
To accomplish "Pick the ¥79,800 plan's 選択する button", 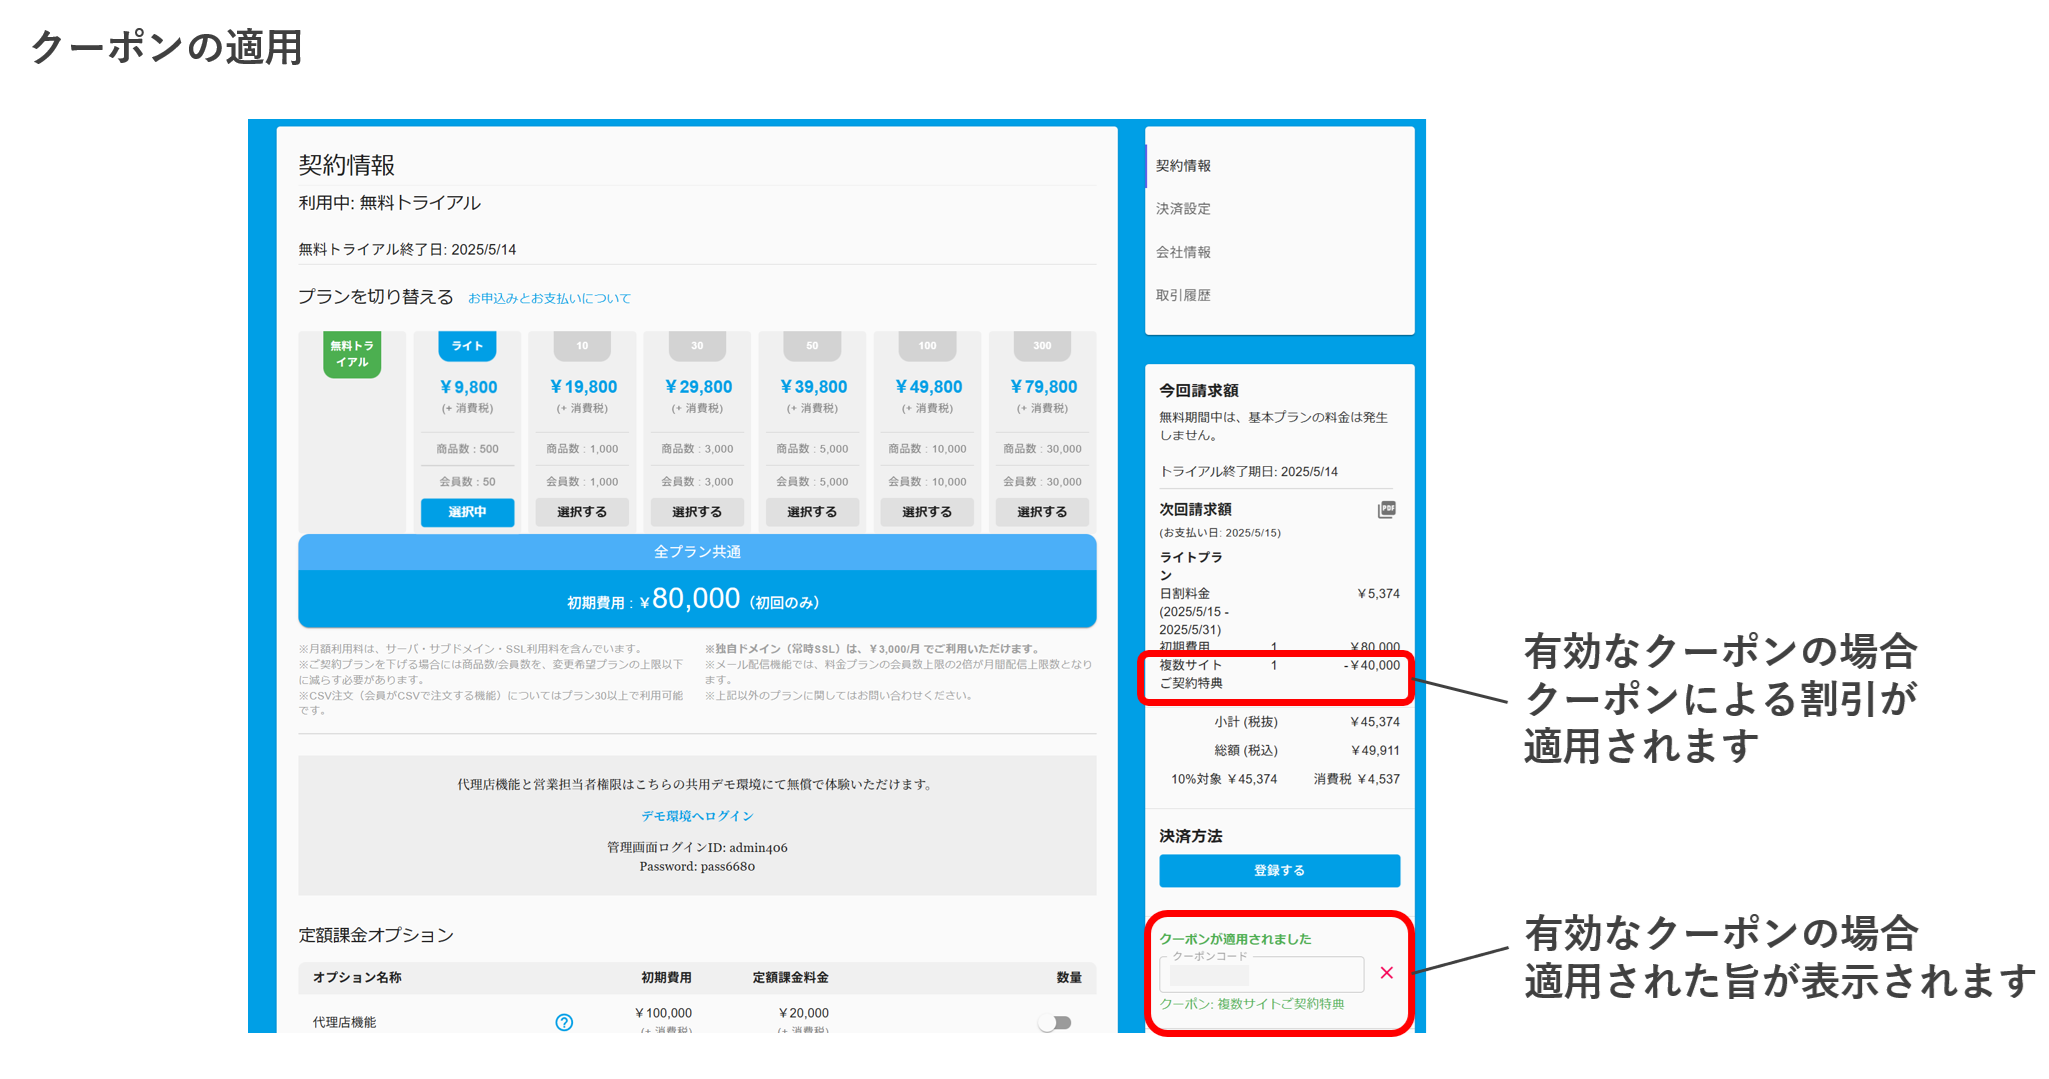I will 1042,512.
